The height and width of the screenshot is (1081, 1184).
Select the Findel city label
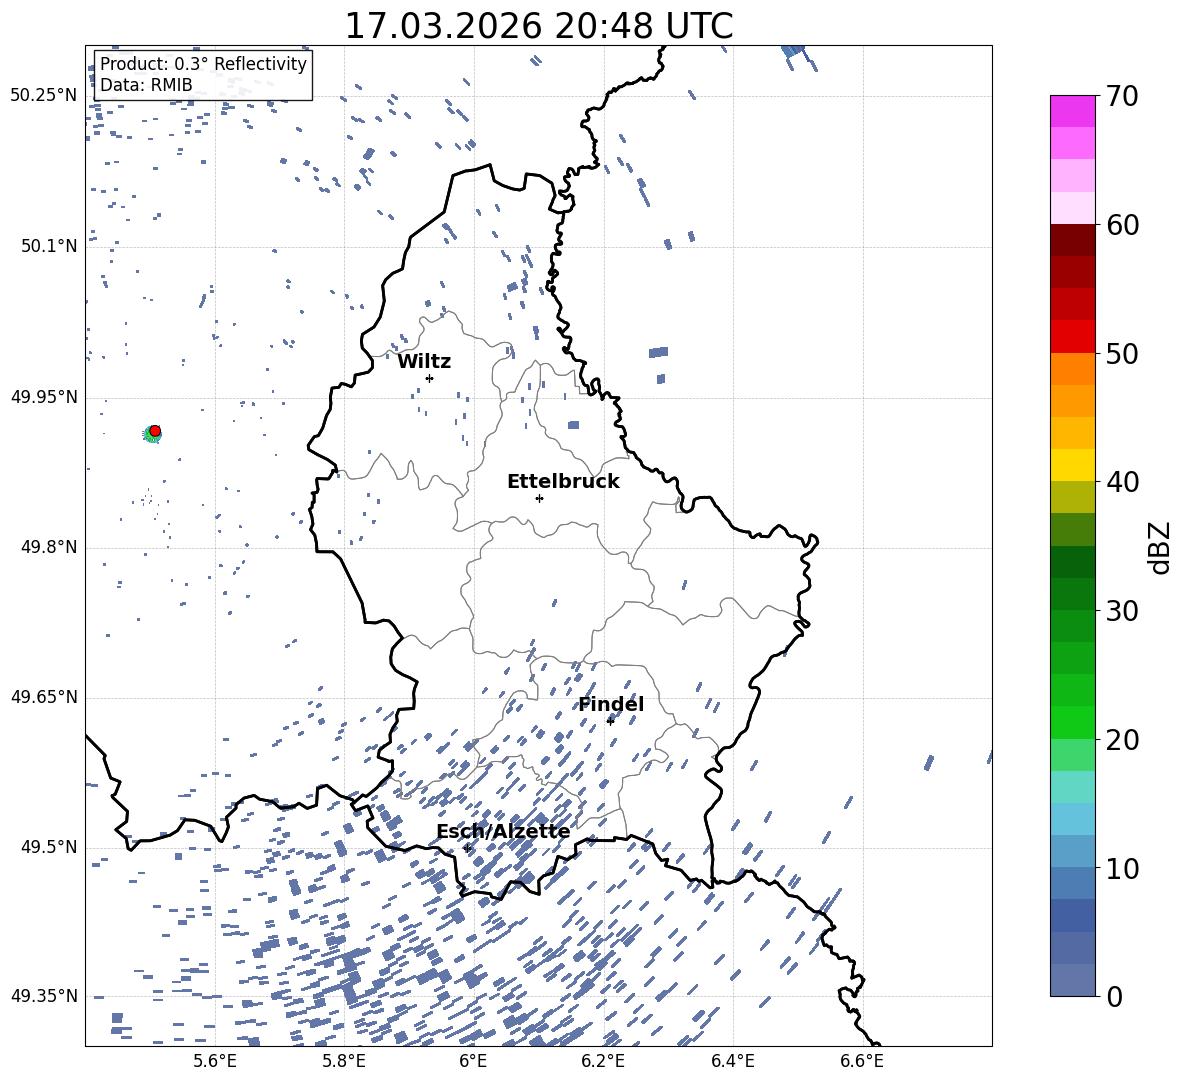[x=611, y=704]
